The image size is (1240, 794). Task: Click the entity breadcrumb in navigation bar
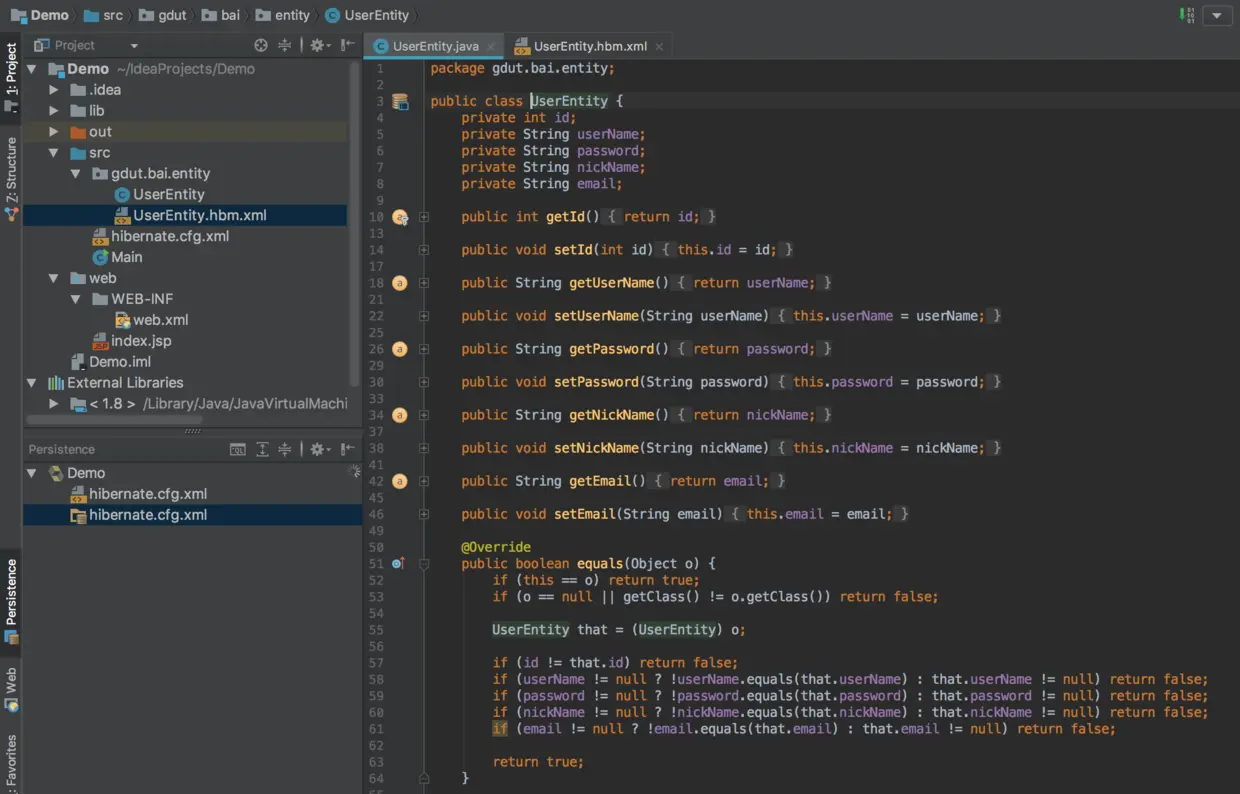coord(292,15)
